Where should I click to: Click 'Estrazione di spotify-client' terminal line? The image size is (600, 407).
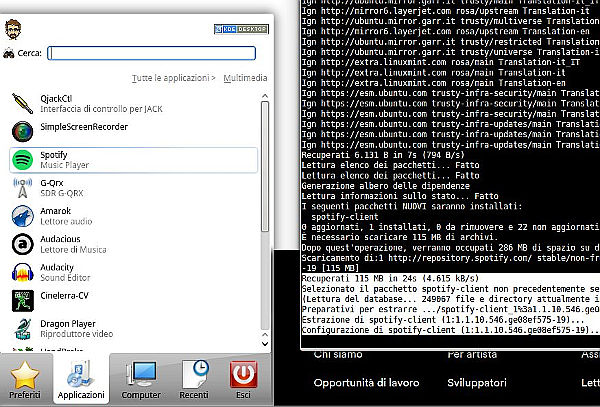(443, 320)
